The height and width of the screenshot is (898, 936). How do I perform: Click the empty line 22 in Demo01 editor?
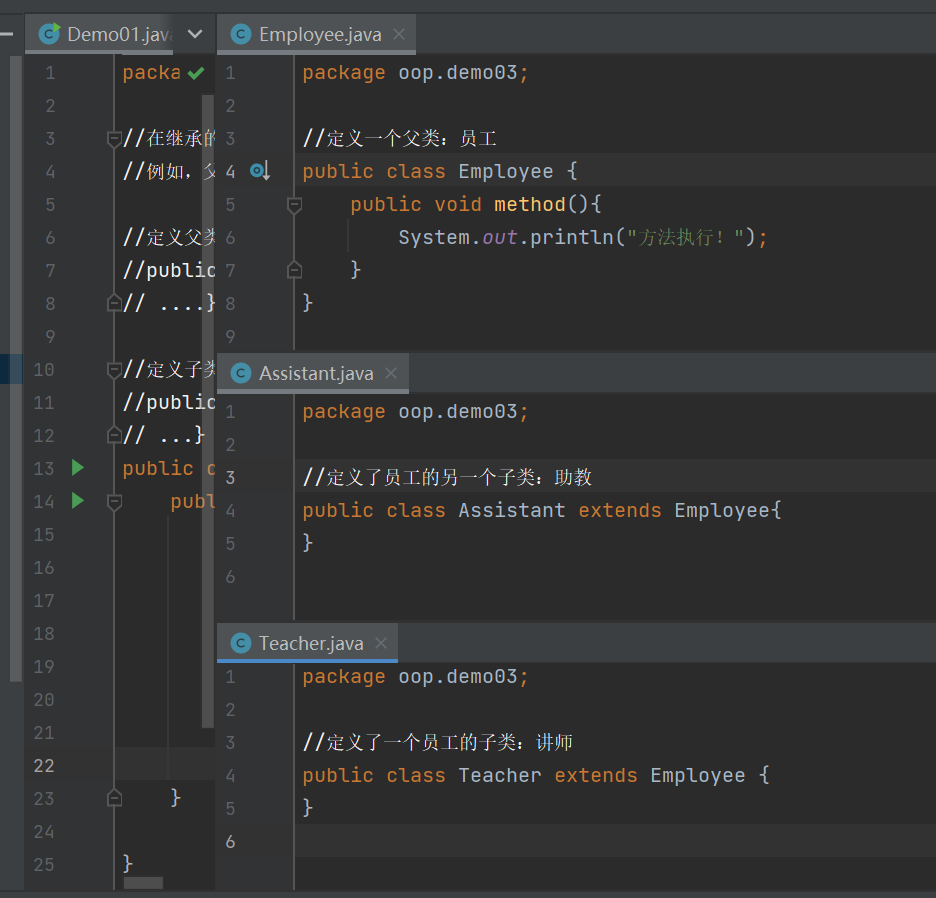point(165,764)
